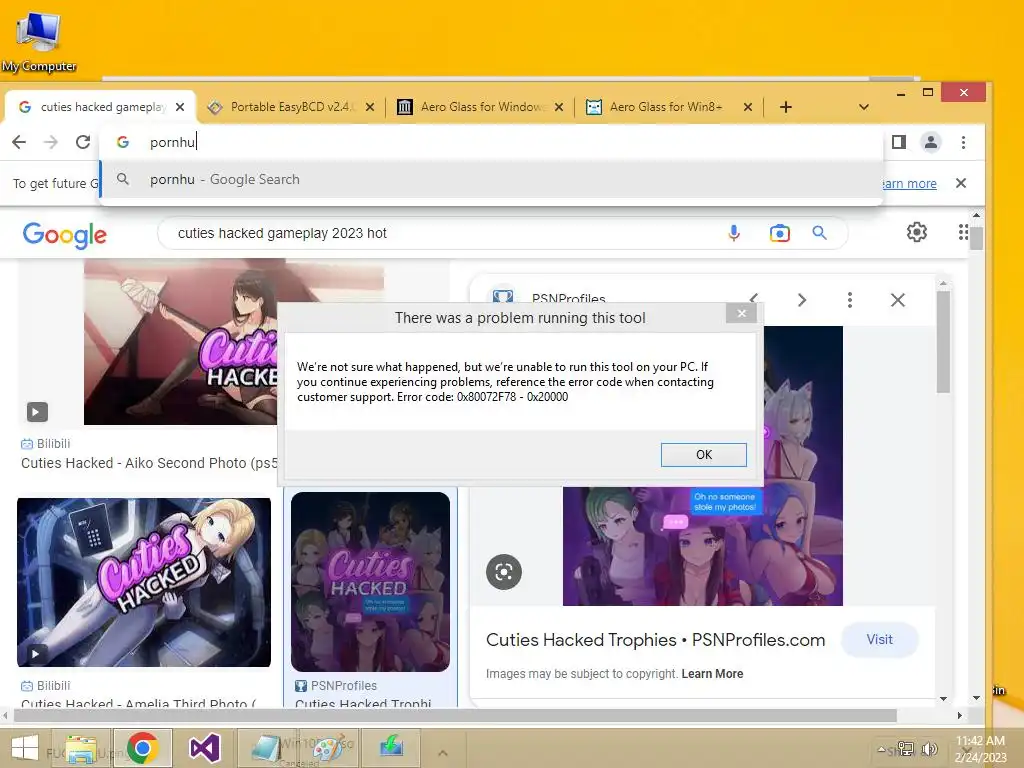Open the Paint taskbar icon
Image resolution: width=1024 pixels, height=768 pixels.
coord(330,748)
